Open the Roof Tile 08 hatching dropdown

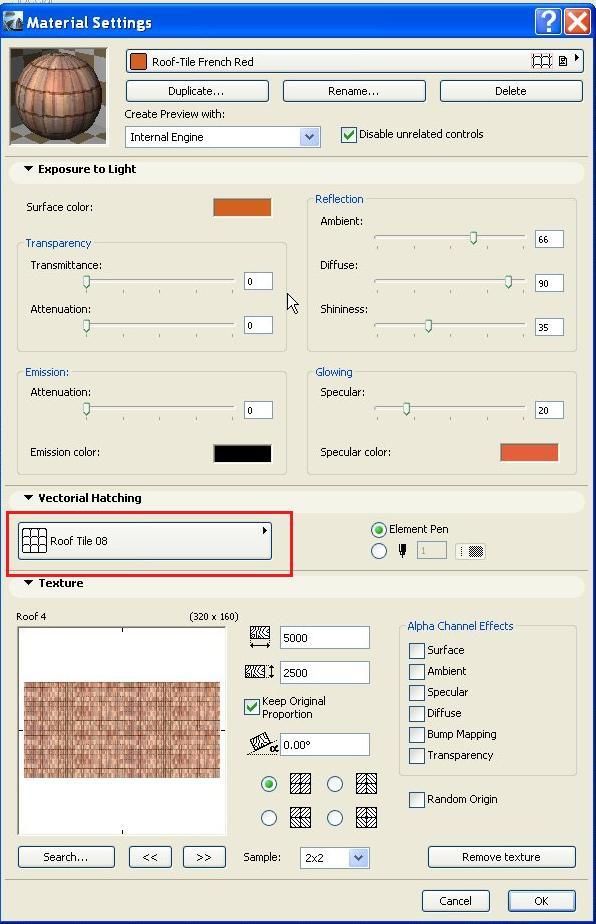pyautogui.click(x=145, y=540)
